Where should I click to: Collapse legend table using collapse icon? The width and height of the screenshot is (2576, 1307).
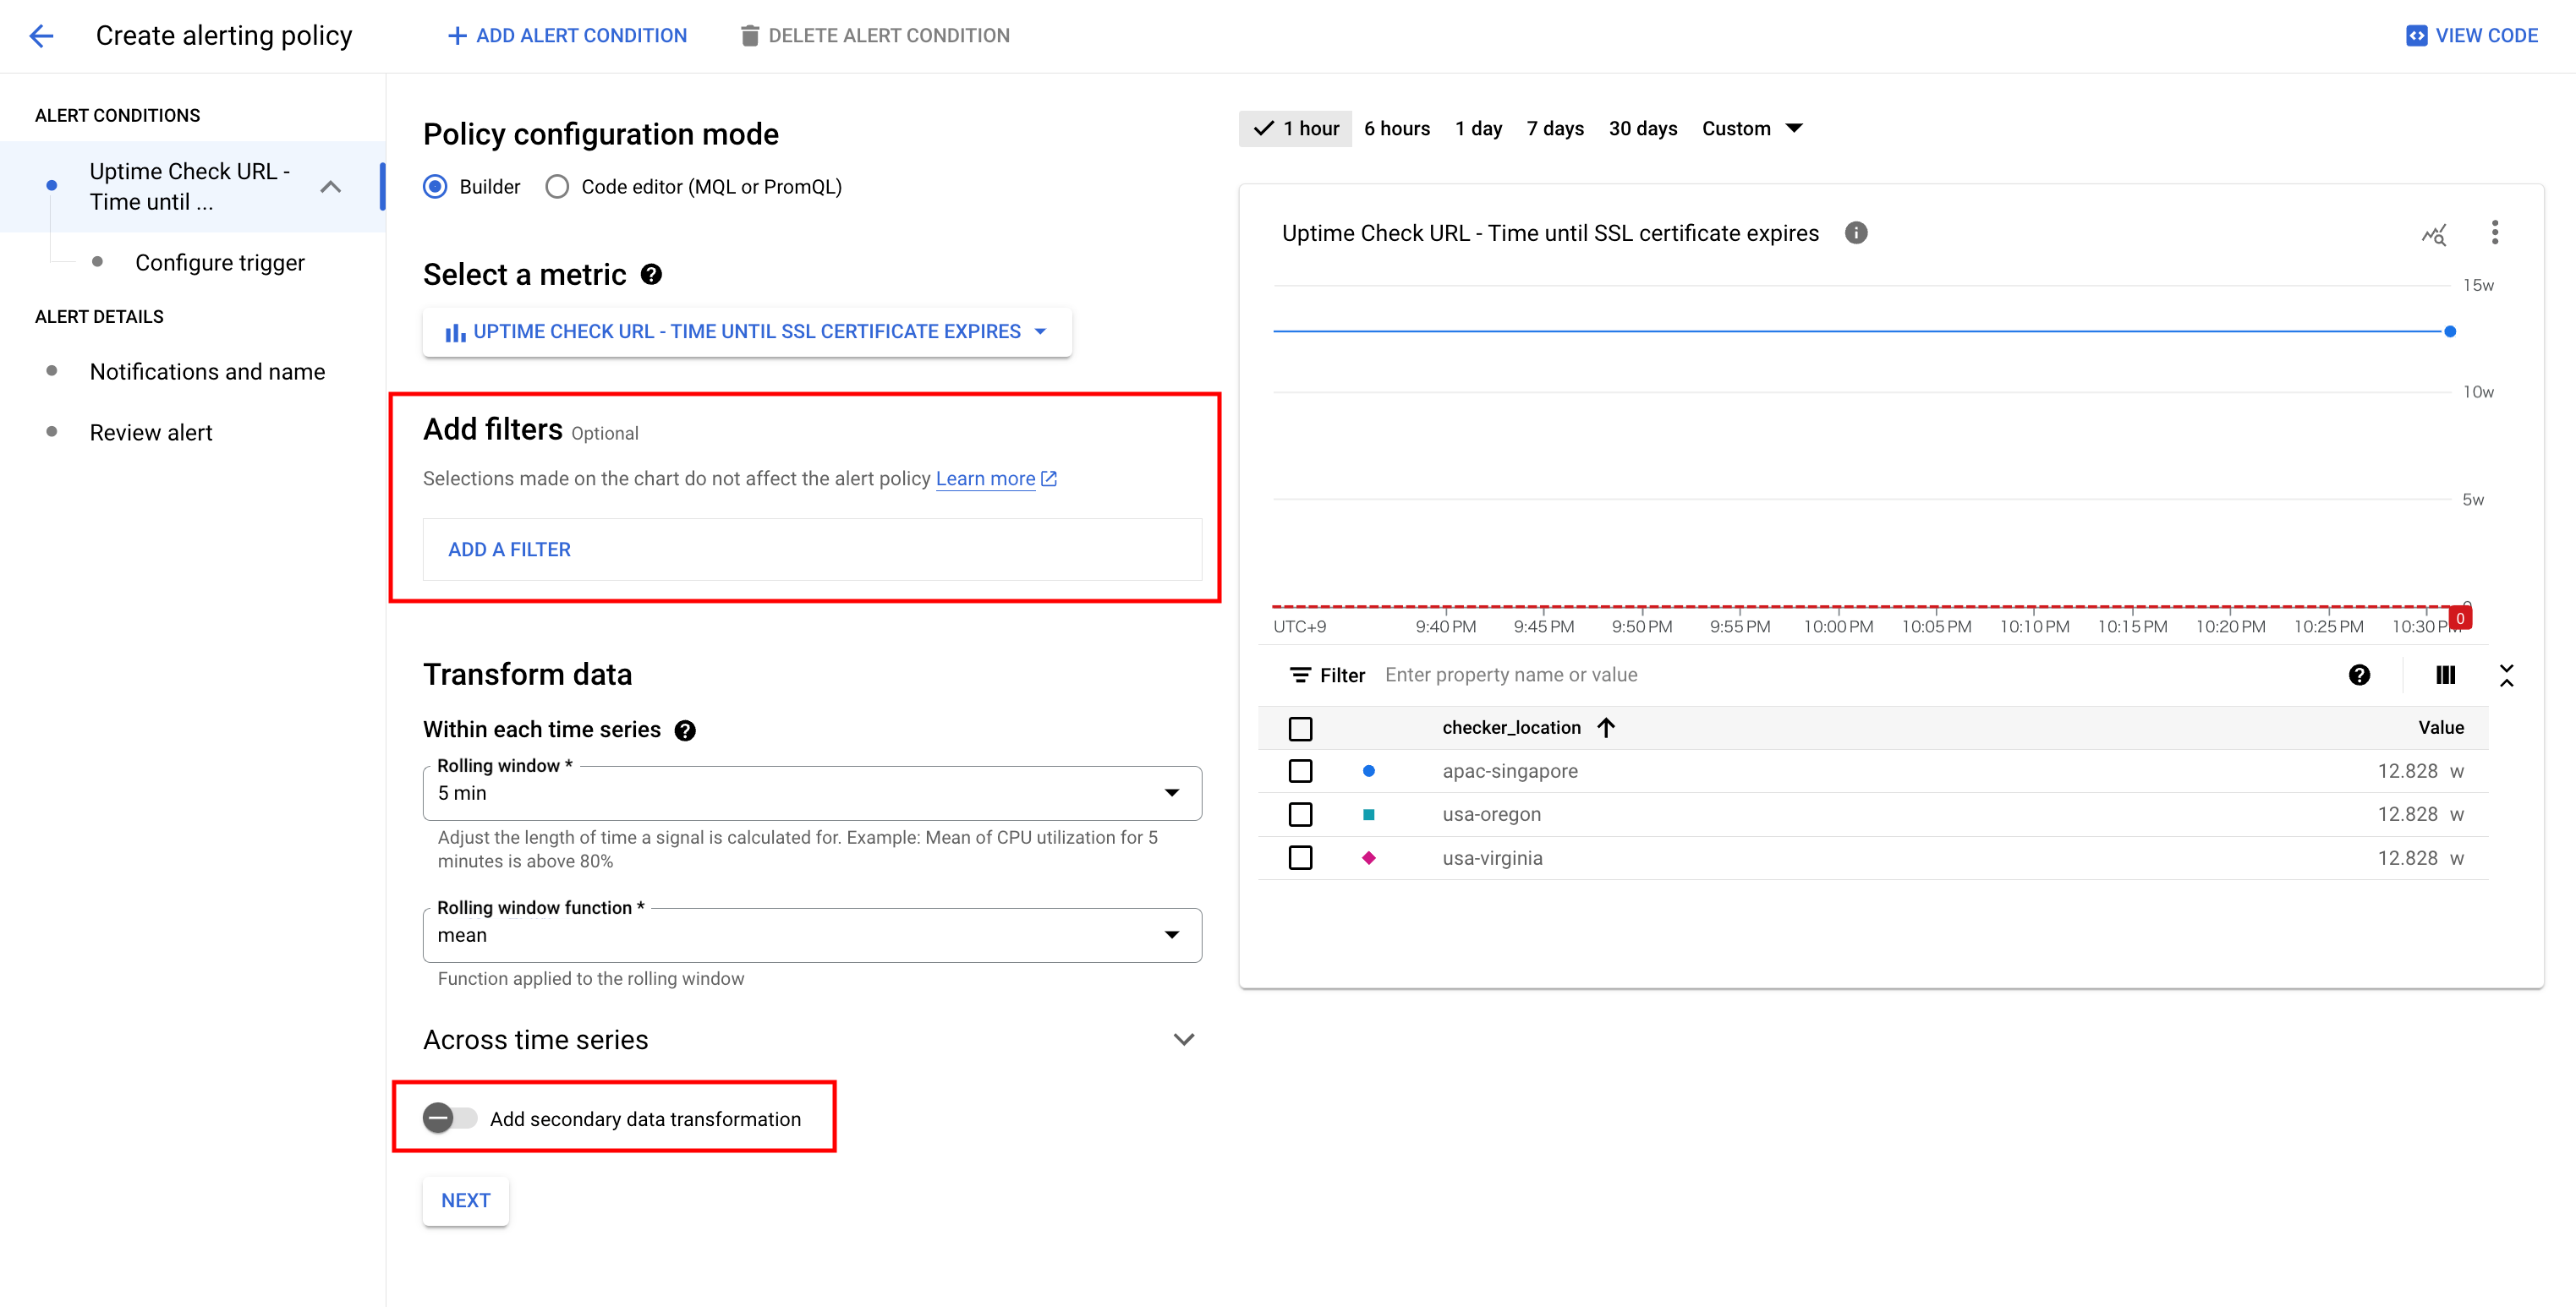coord(2506,675)
